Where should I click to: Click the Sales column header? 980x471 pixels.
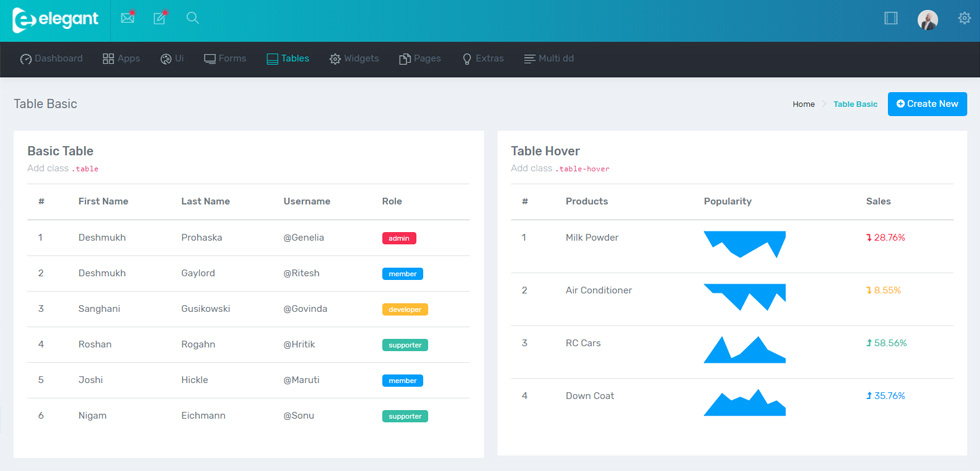879,201
